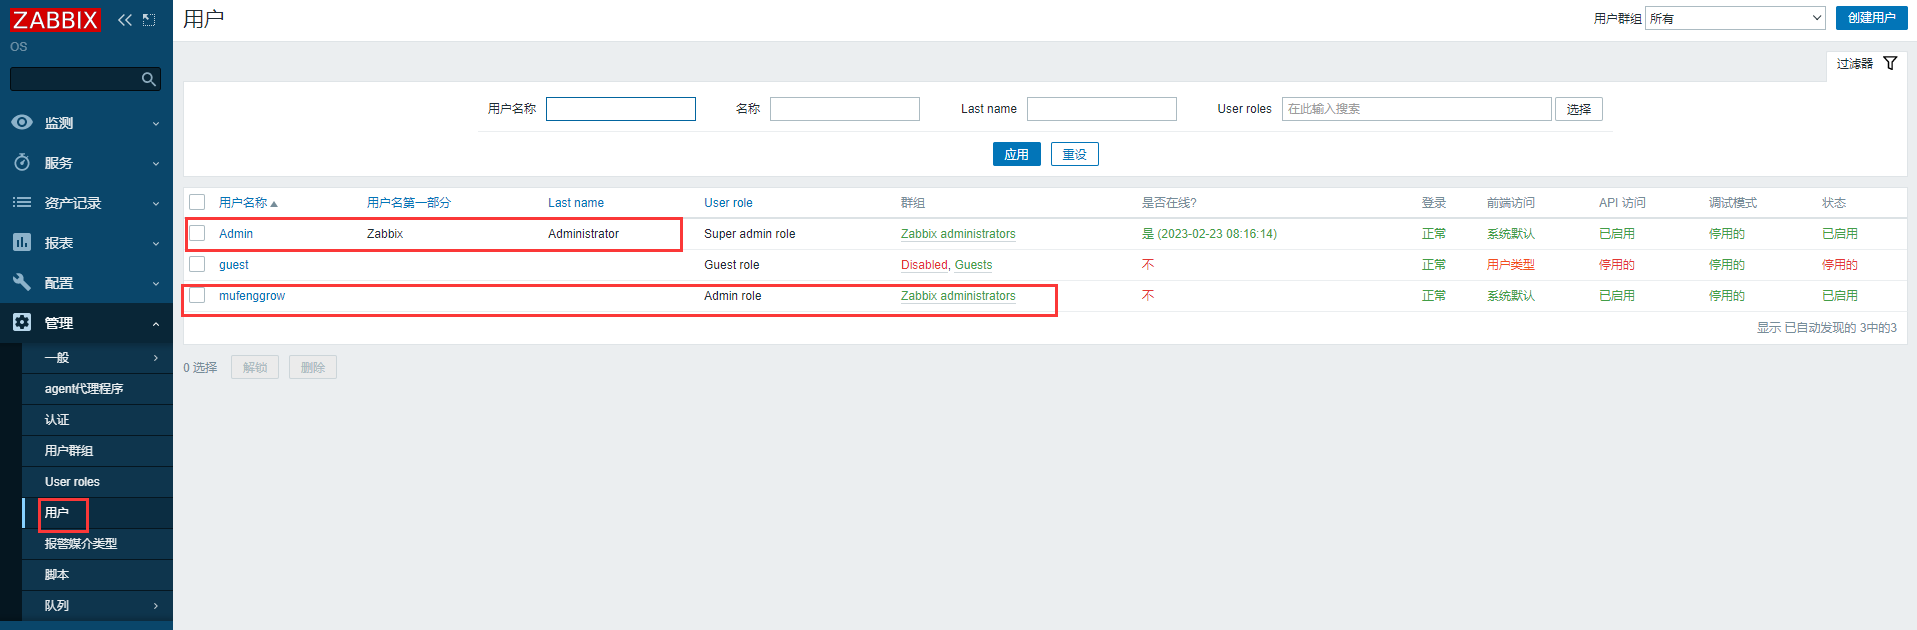Sort by User role column header
The image size is (1917, 630).
[x=728, y=203]
